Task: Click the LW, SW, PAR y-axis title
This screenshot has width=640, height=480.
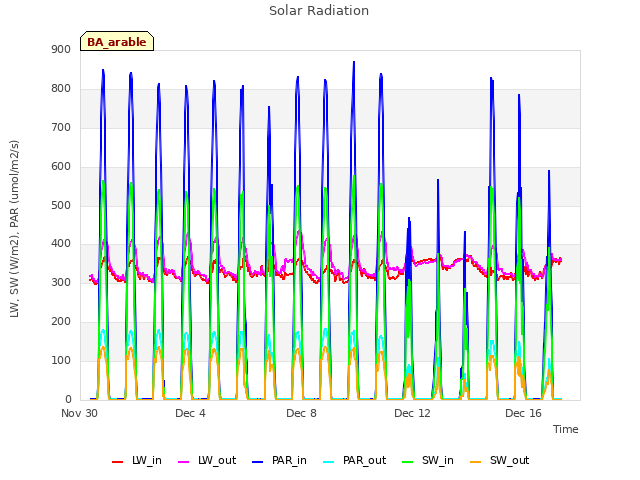Action: [14, 229]
